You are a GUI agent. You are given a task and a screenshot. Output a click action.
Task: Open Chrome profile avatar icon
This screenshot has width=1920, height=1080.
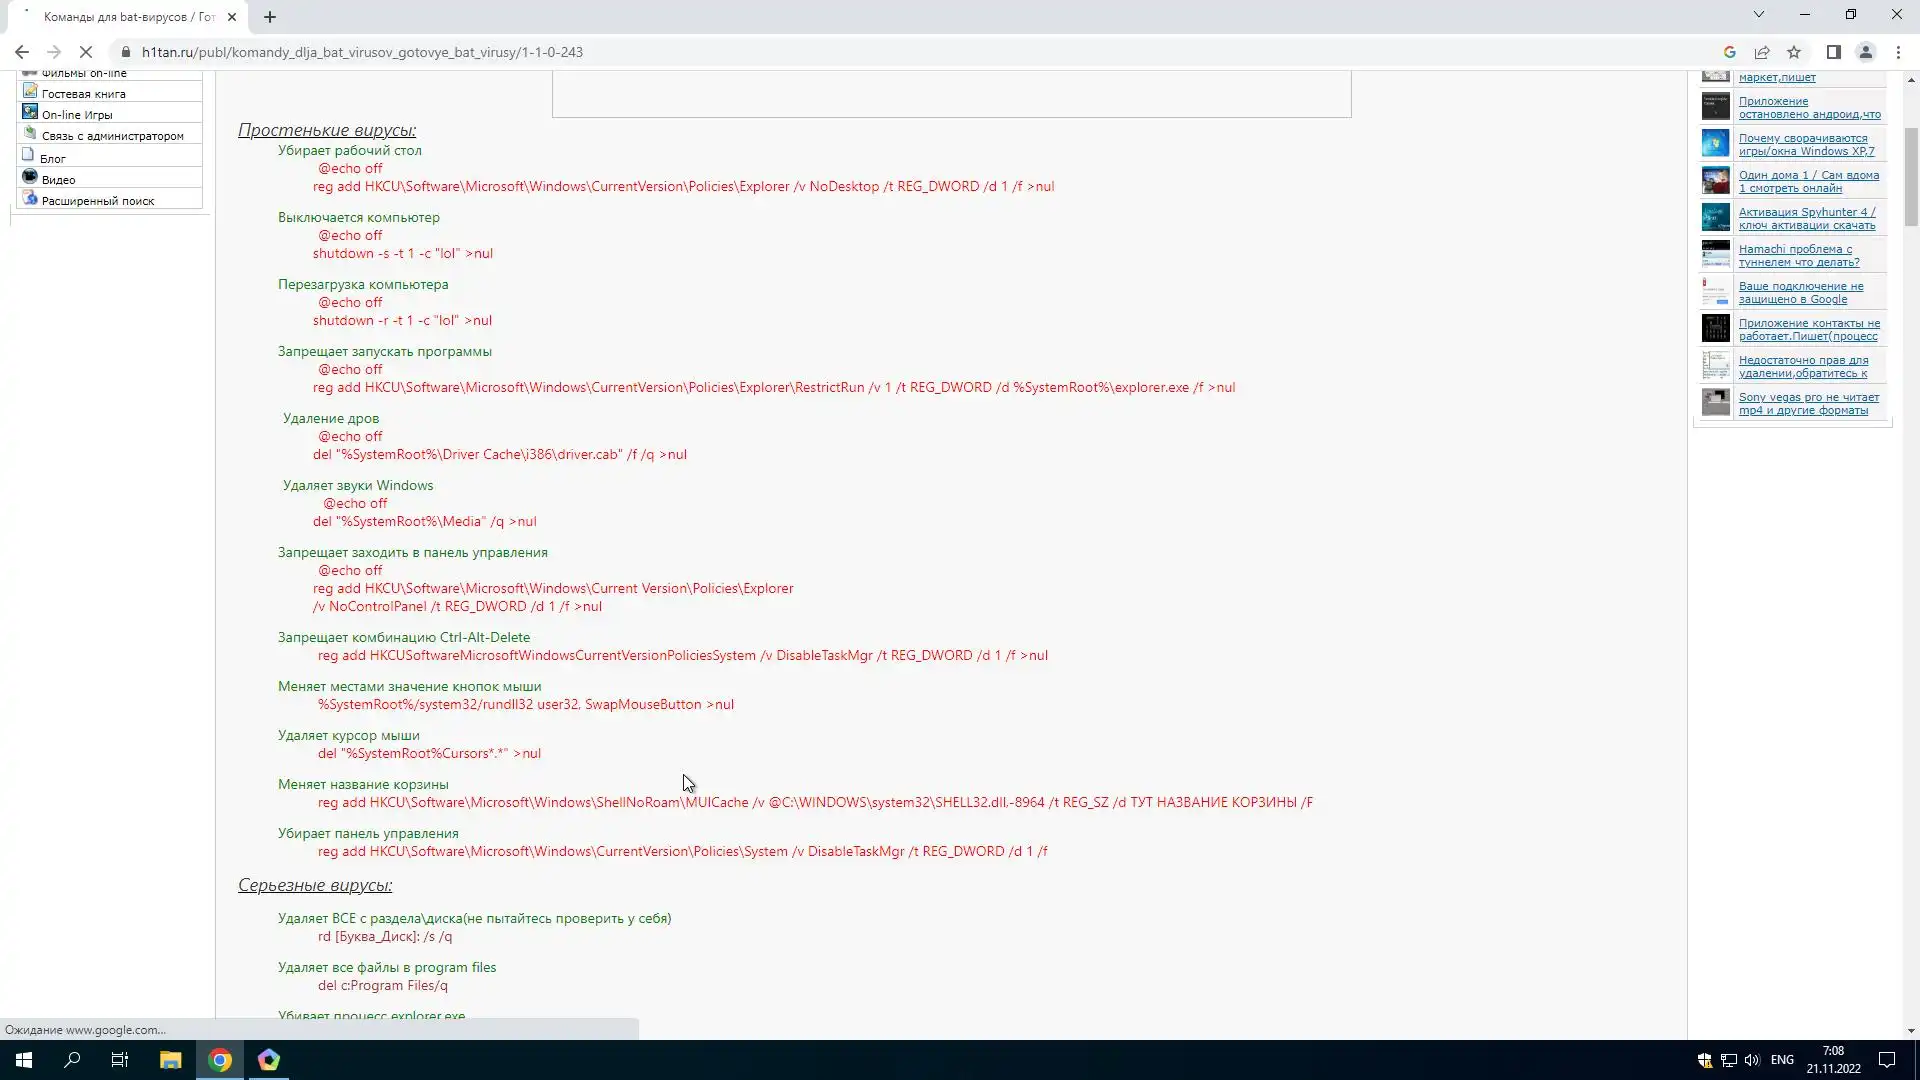[x=1865, y=52]
